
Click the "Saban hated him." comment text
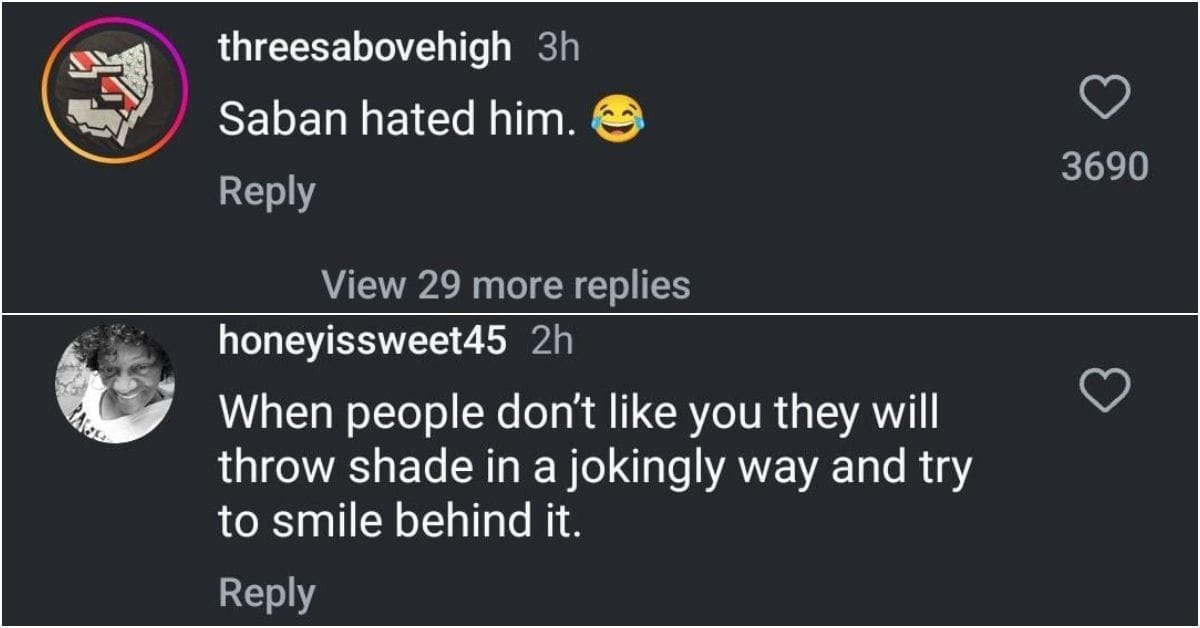[397, 120]
